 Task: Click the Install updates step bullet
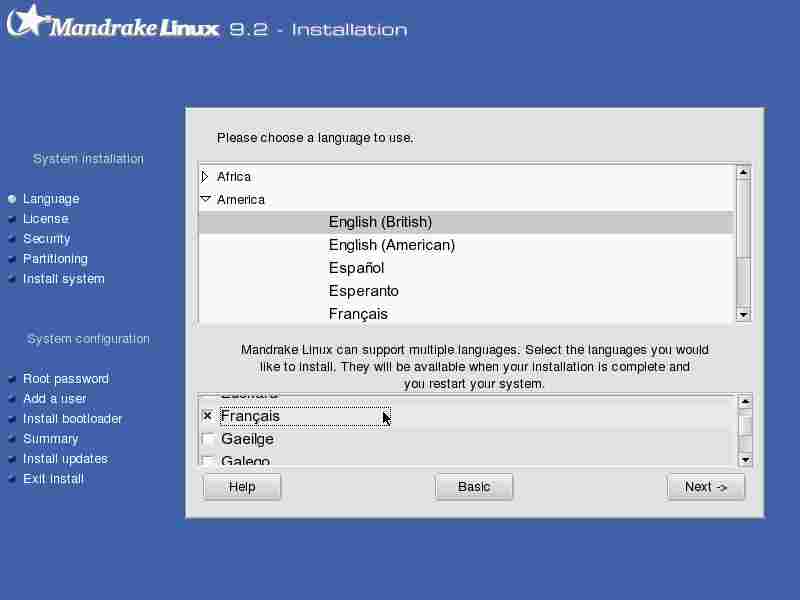pos(12,459)
